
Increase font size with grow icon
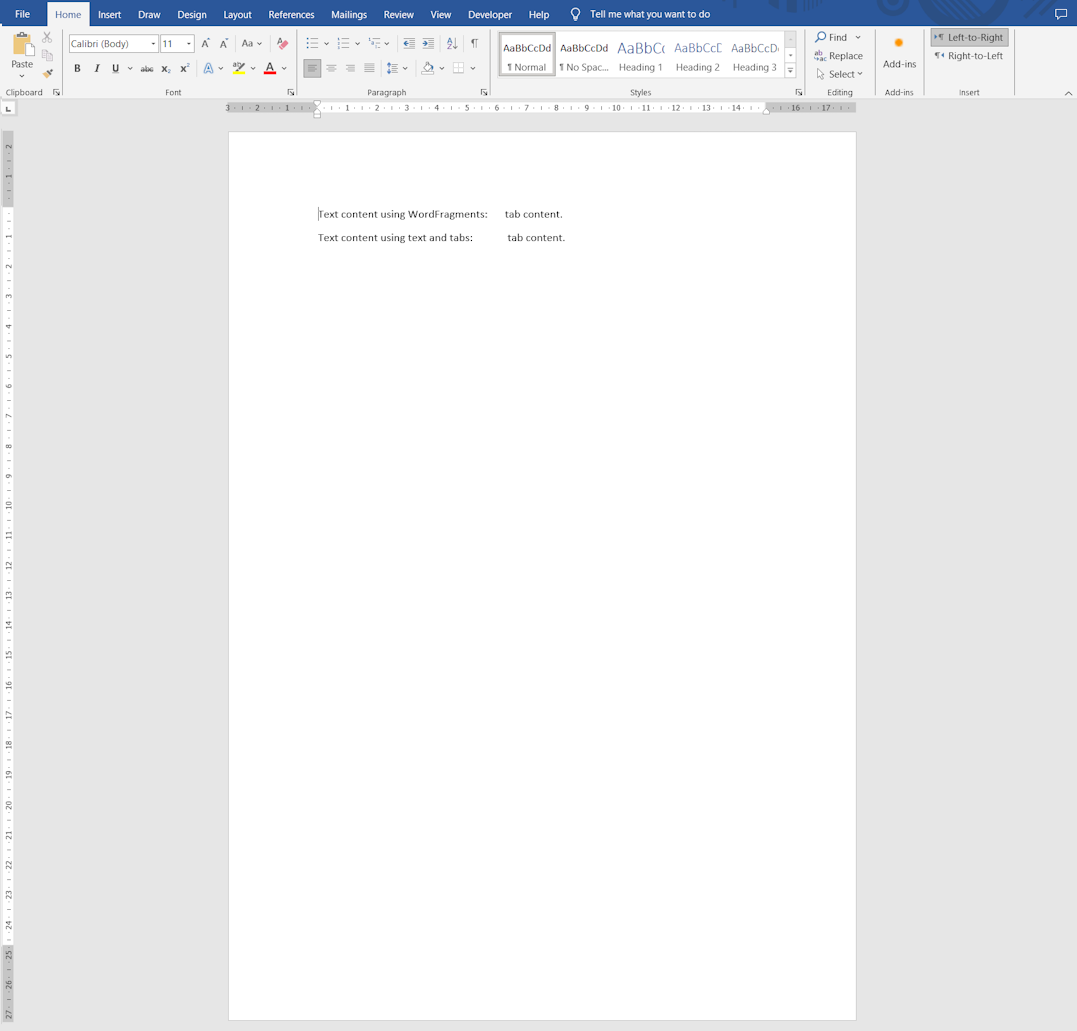click(x=205, y=43)
